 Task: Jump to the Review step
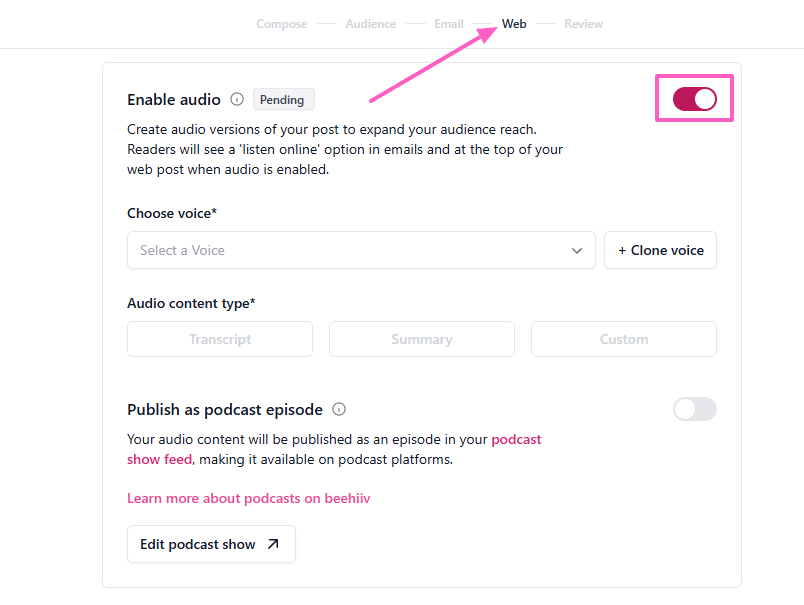coord(583,24)
